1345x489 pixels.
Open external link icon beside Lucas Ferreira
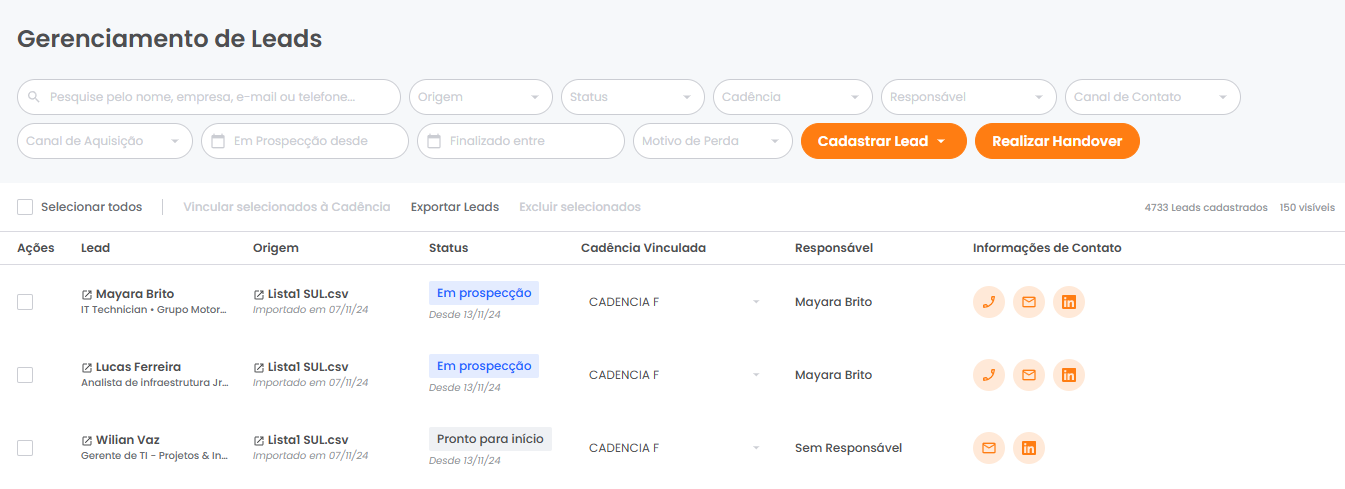[86, 367]
